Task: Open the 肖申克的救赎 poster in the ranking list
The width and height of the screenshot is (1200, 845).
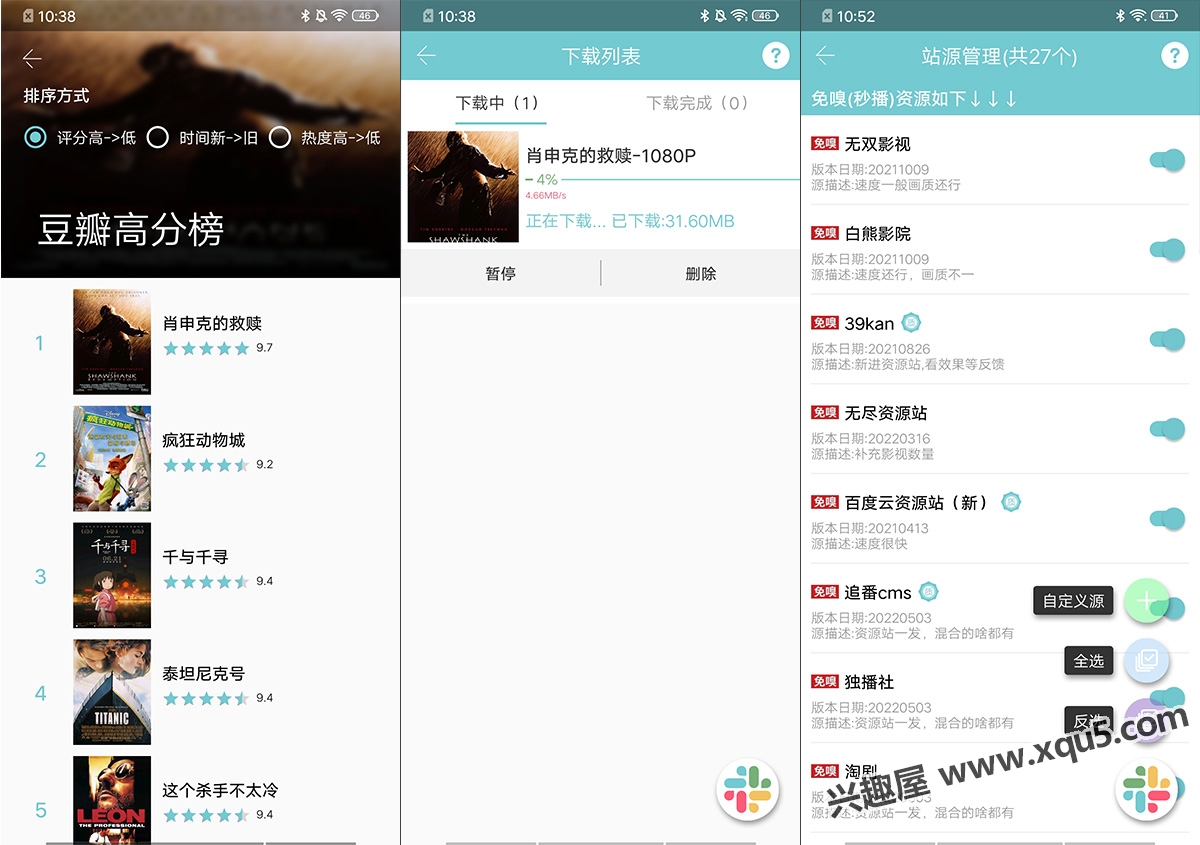Action: click(112, 342)
